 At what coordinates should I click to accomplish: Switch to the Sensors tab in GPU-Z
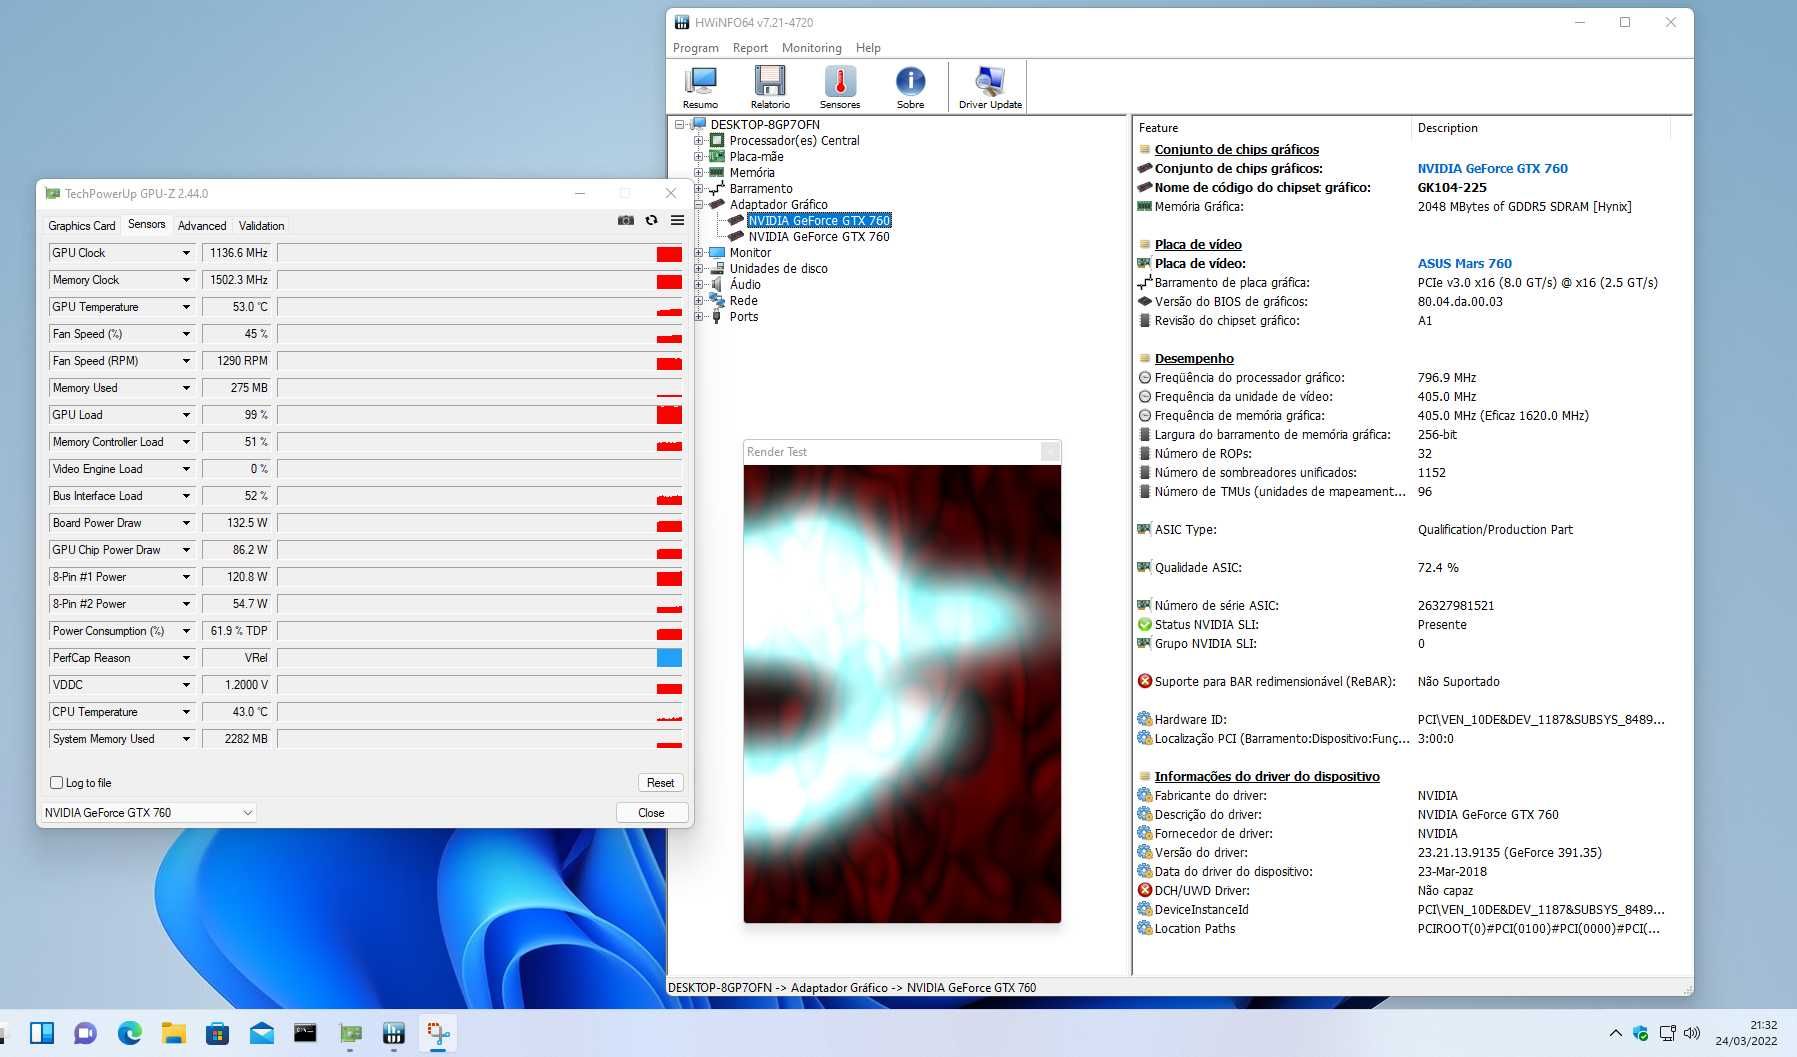[147, 225]
